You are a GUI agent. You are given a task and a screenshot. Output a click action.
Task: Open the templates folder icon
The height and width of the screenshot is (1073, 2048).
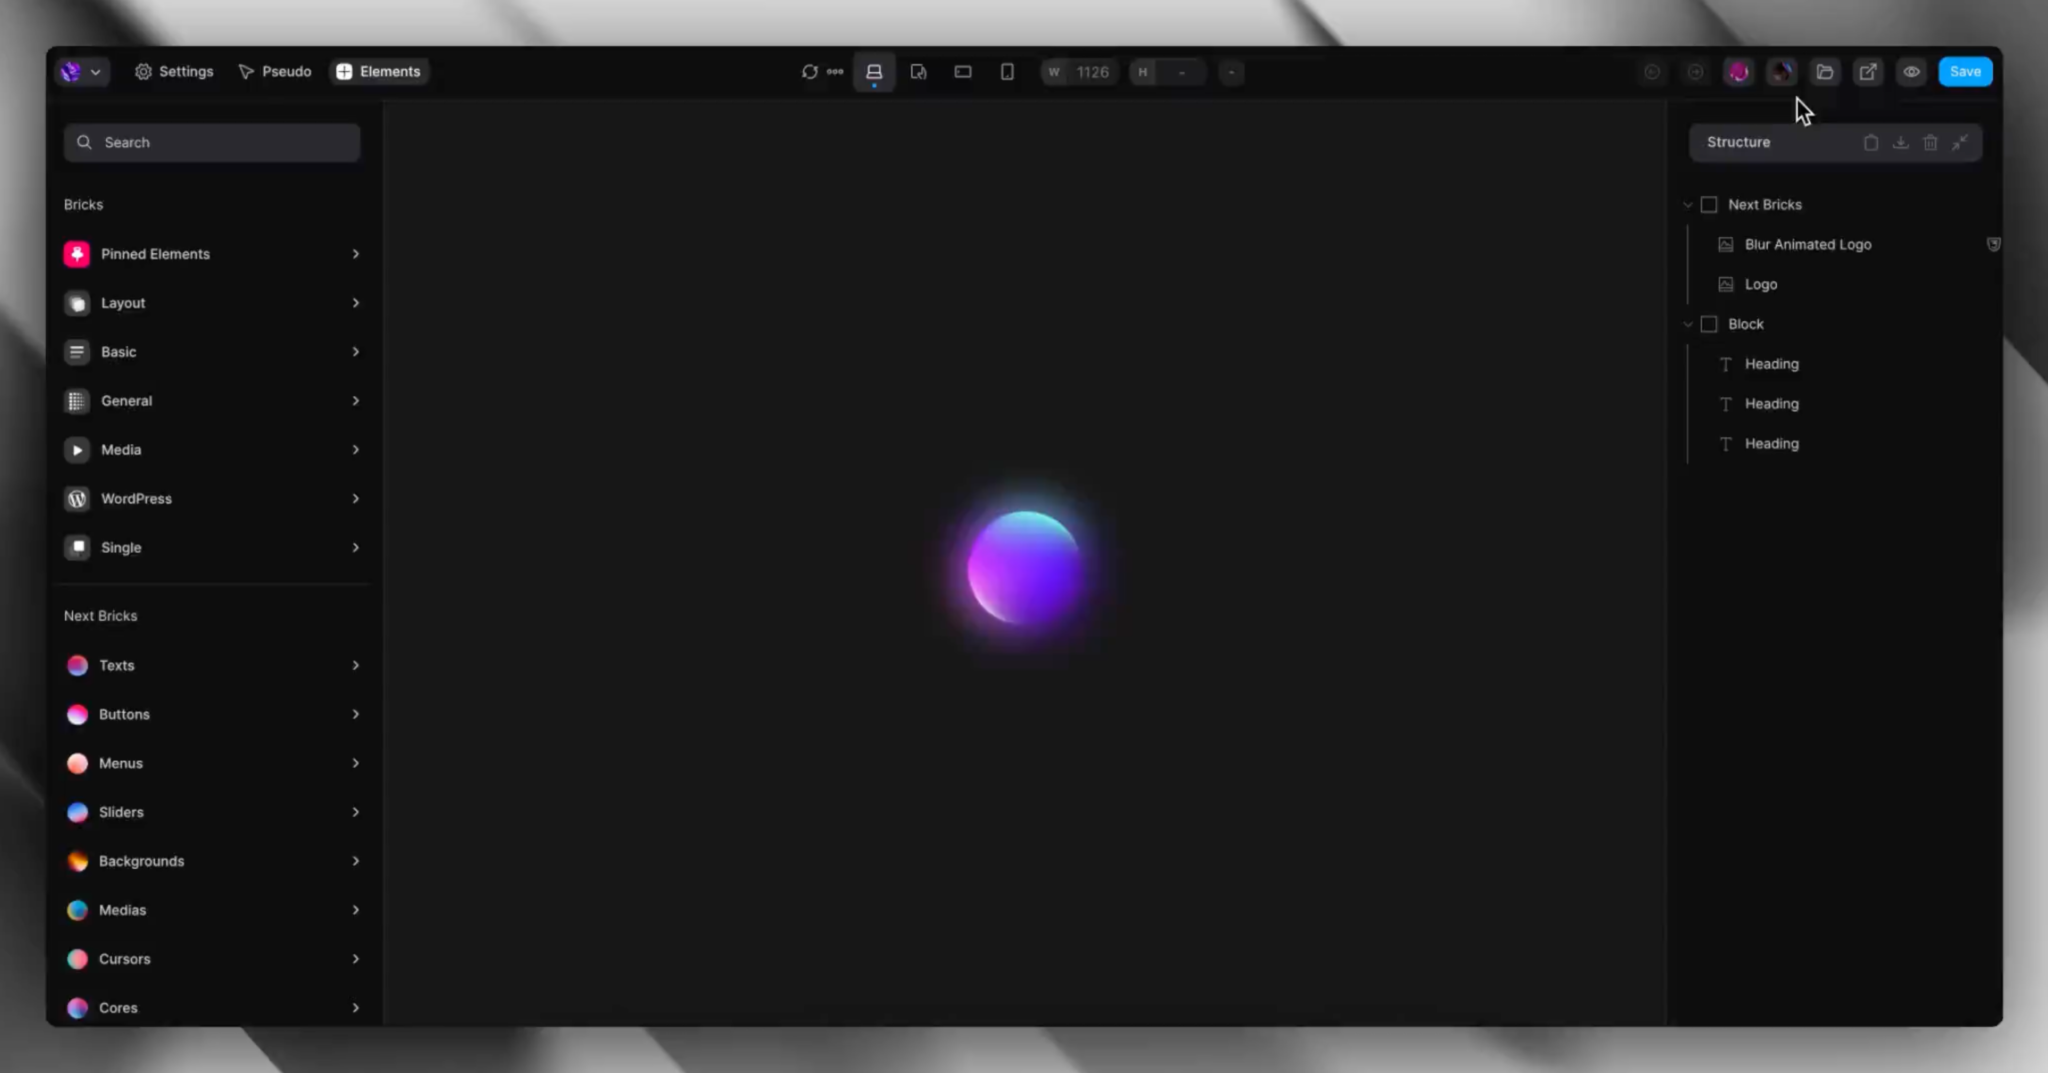pos(1825,72)
